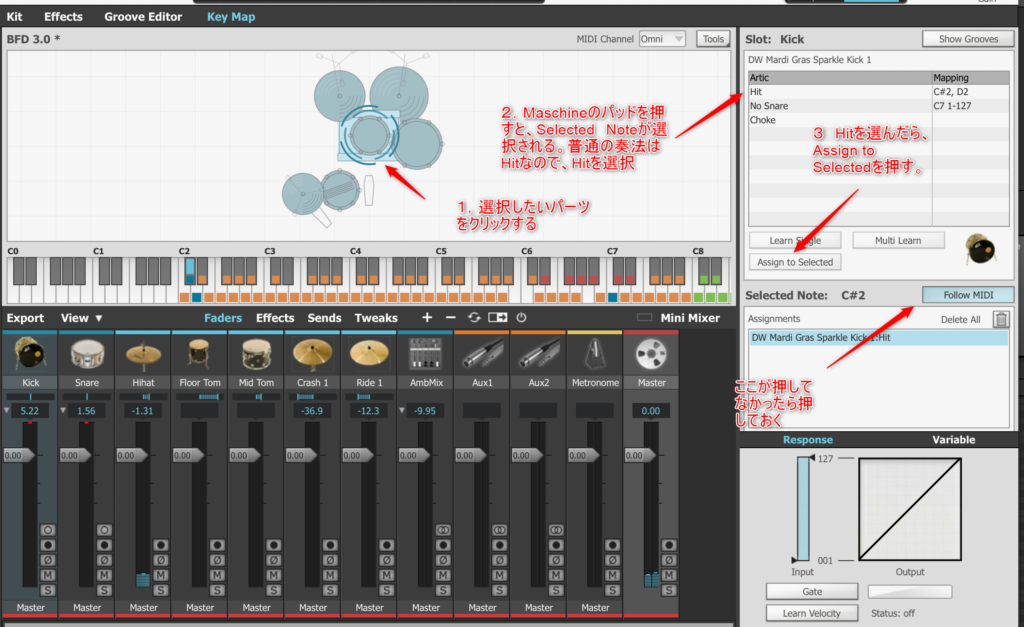Open the MIDI Channel Omni dropdown
Screen dimensions: 1024x627
(x=662, y=39)
